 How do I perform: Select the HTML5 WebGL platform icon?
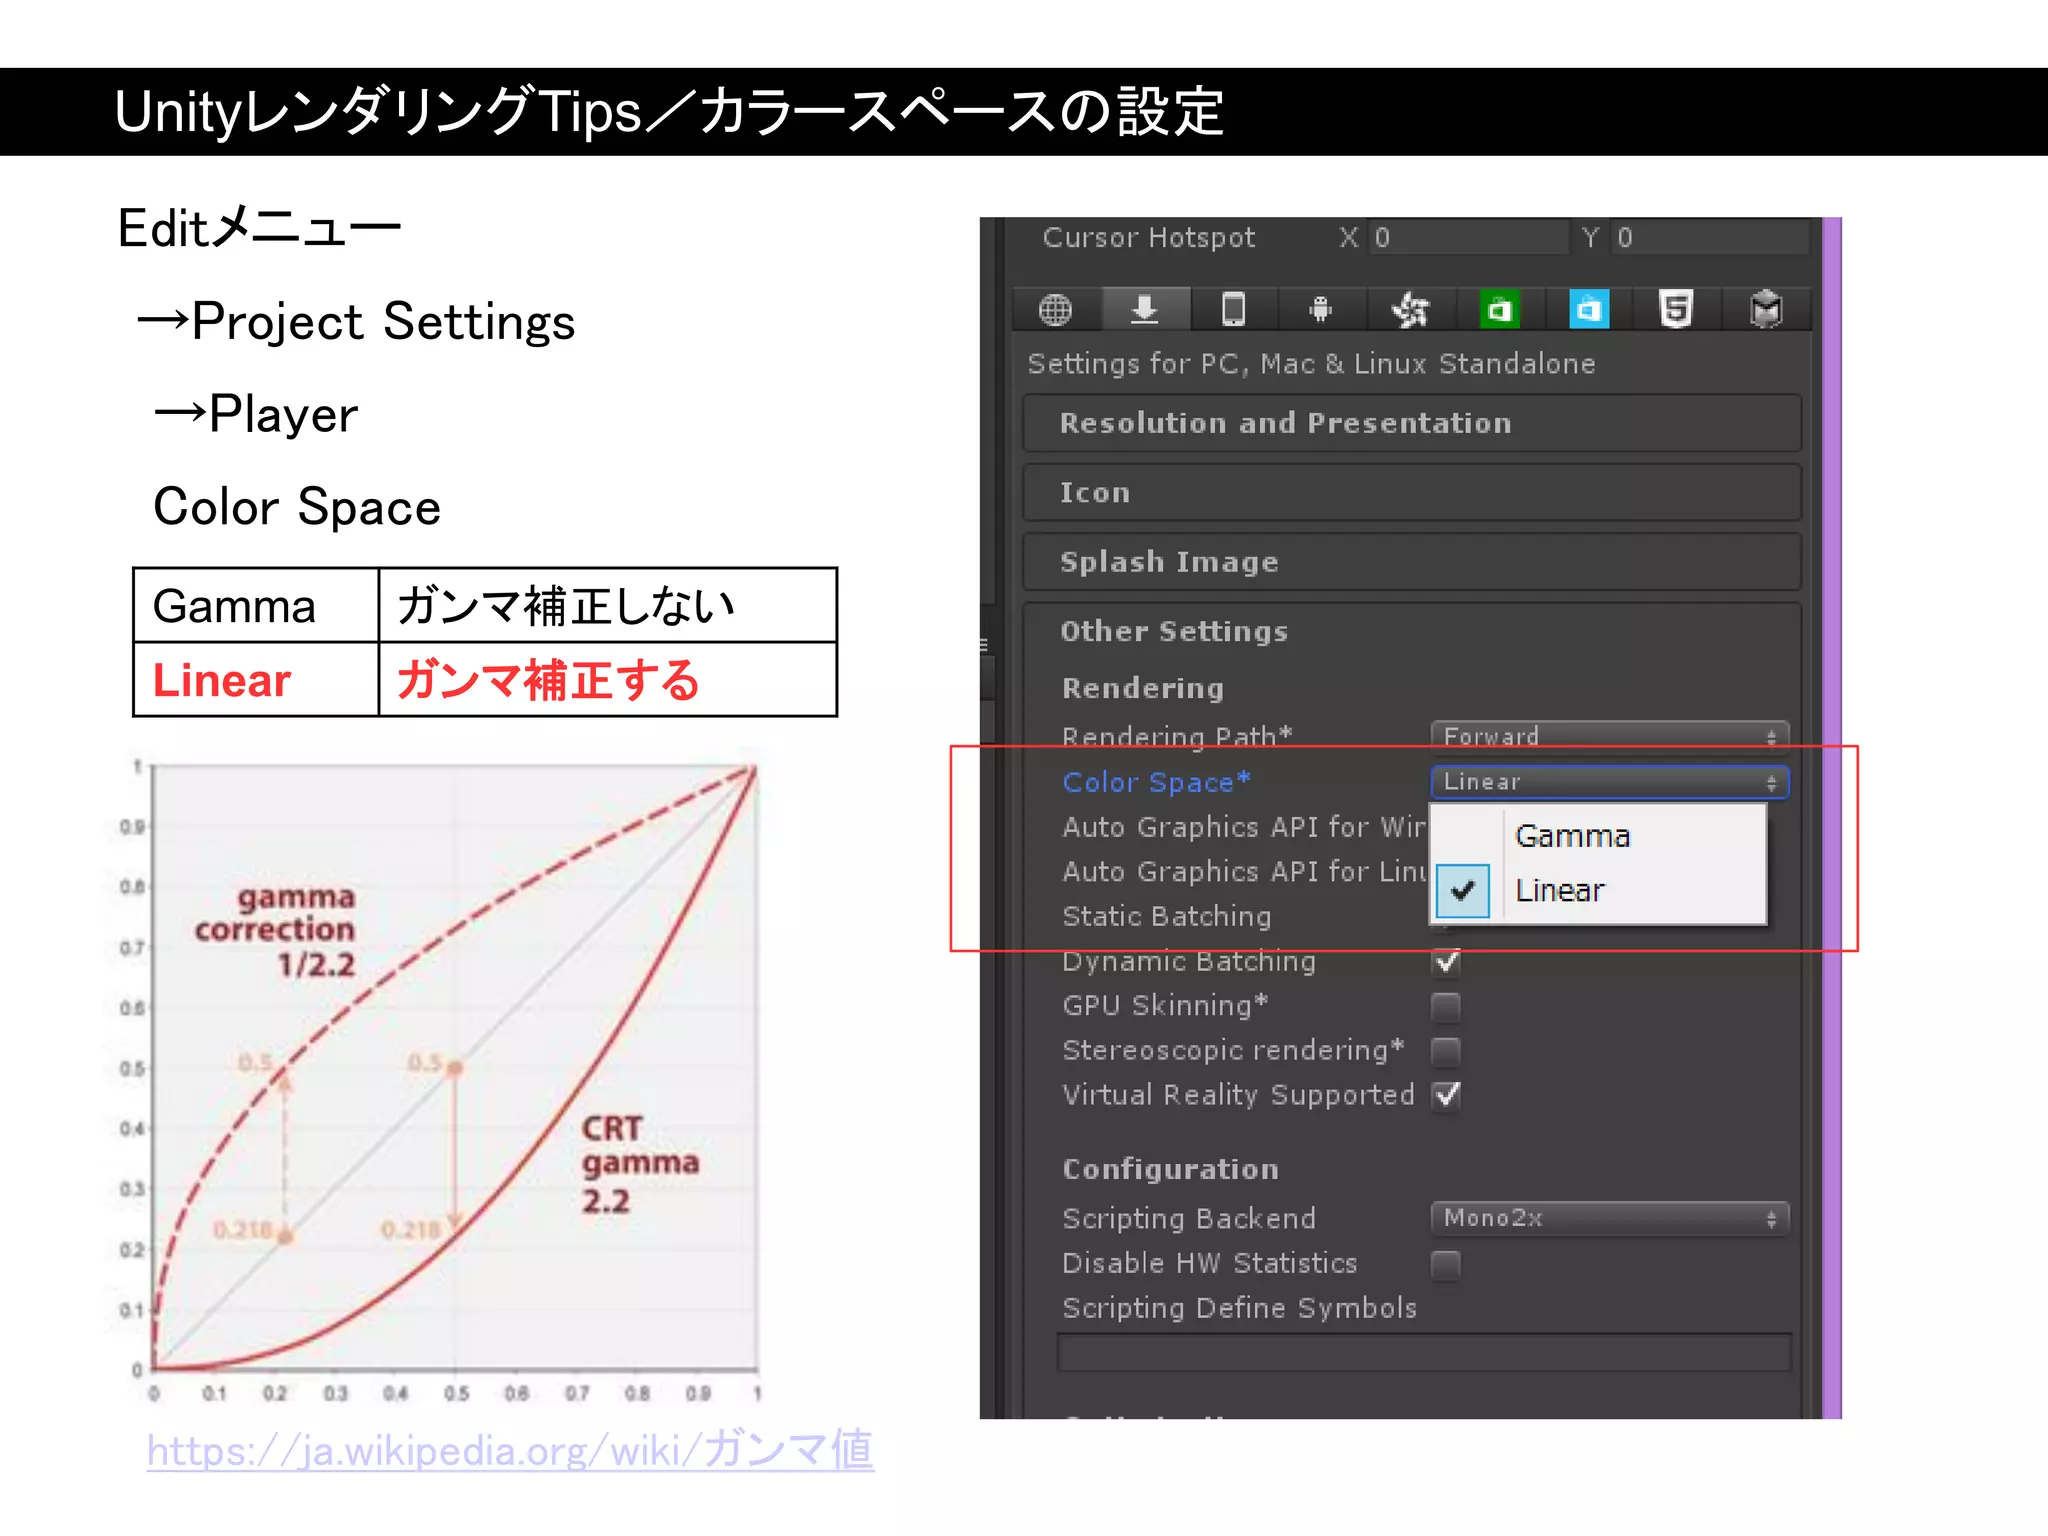pos(1676,310)
